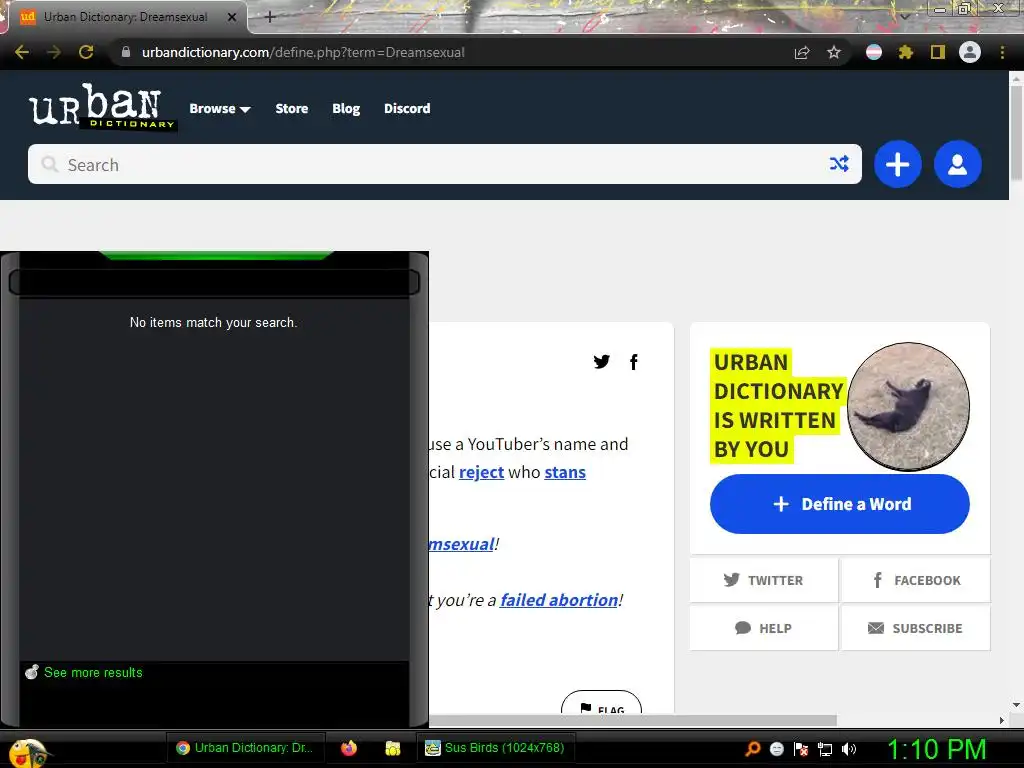Image resolution: width=1024 pixels, height=768 pixels.
Task: Click the site lock icon
Action: [x=126, y=52]
